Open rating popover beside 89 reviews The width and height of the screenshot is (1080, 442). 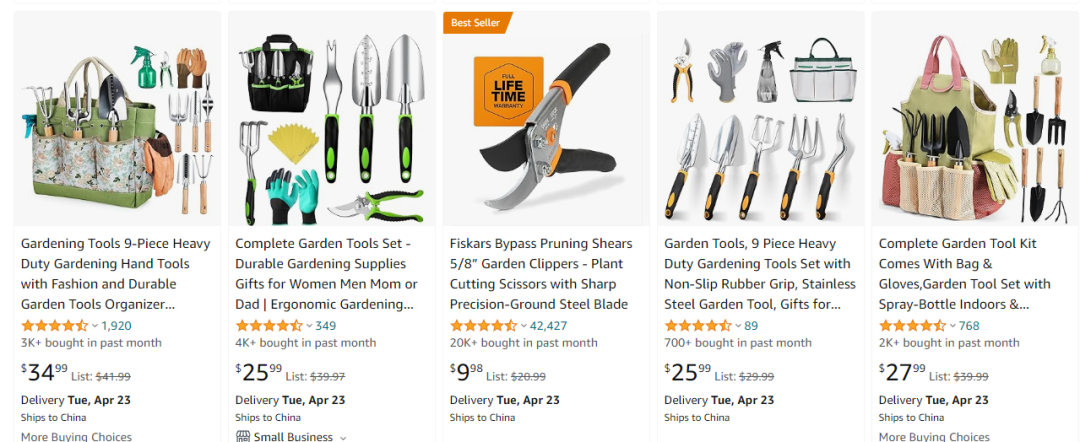[738, 326]
